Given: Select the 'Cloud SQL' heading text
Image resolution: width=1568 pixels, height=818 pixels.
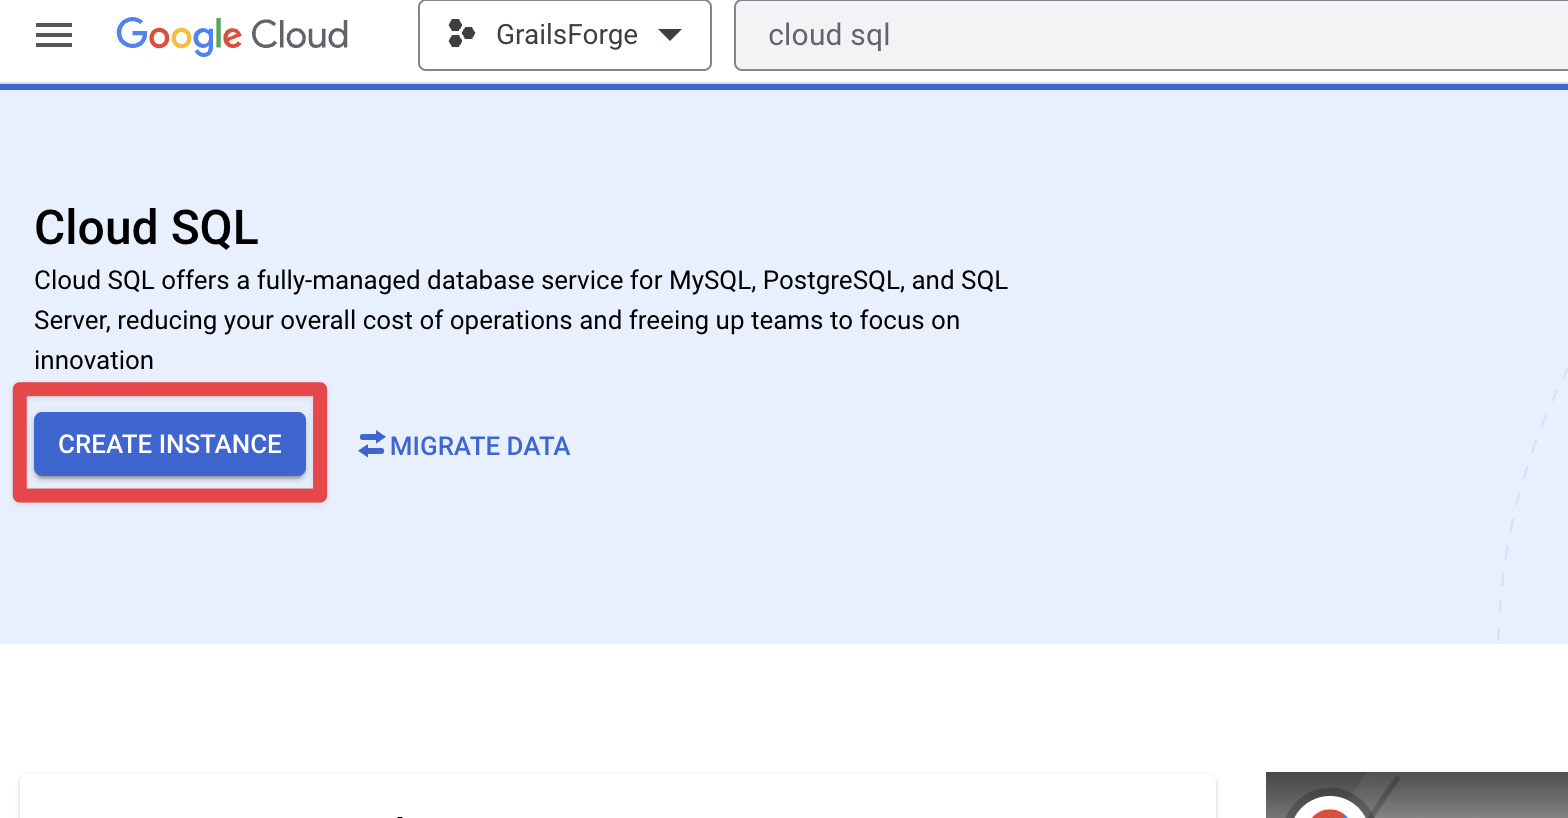Looking at the screenshot, I should coord(146,228).
